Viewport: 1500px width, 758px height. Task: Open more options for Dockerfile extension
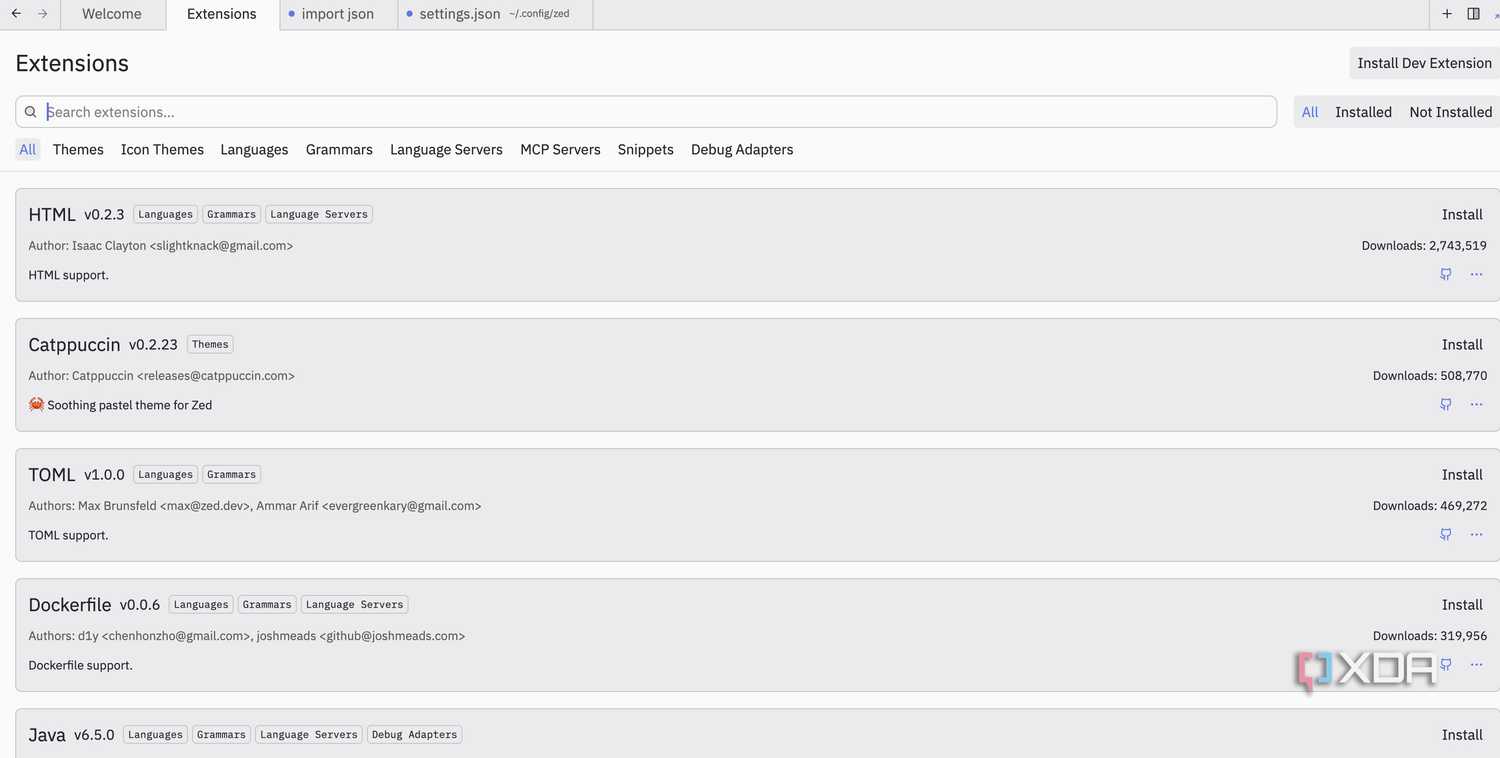coord(1476,664)
